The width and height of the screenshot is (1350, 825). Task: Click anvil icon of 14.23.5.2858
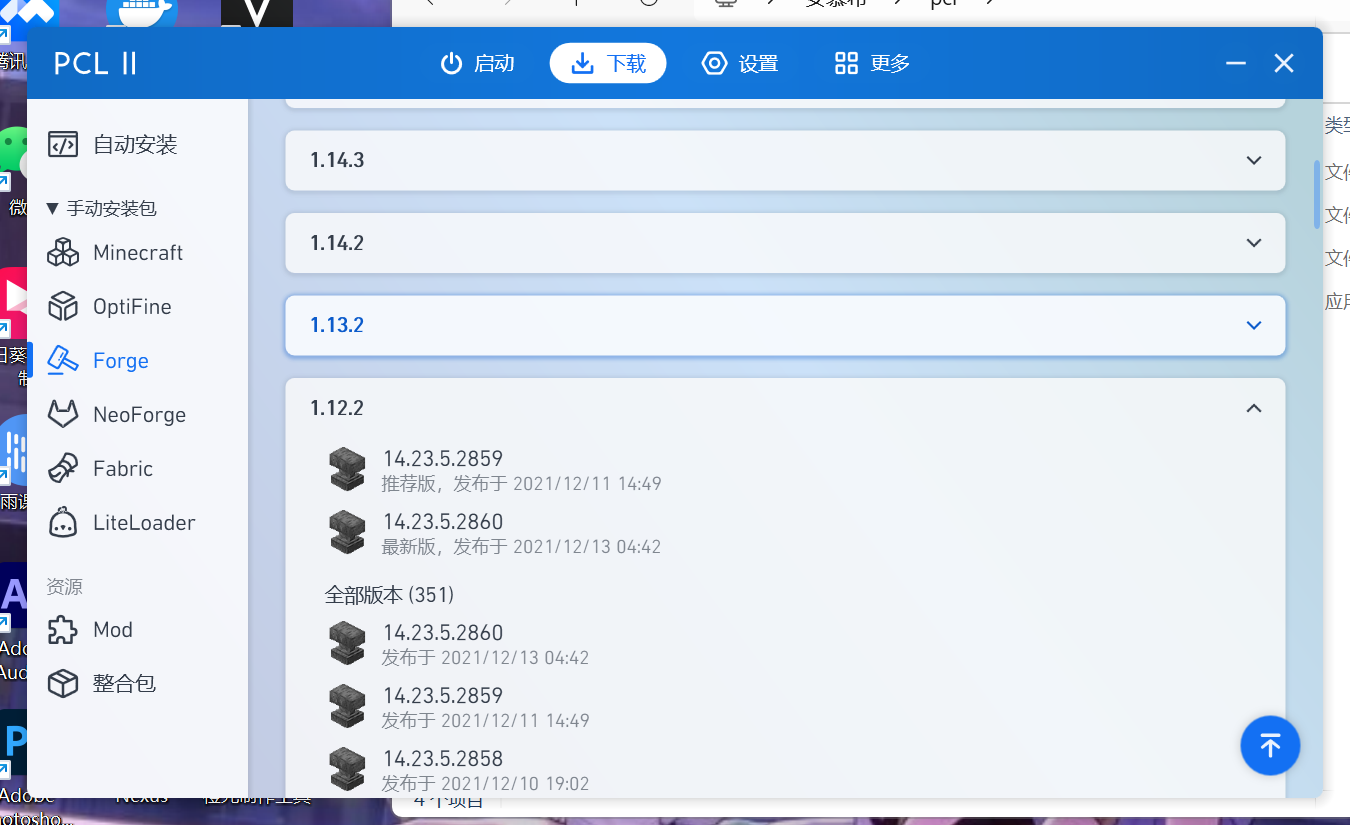pos(348,769)
